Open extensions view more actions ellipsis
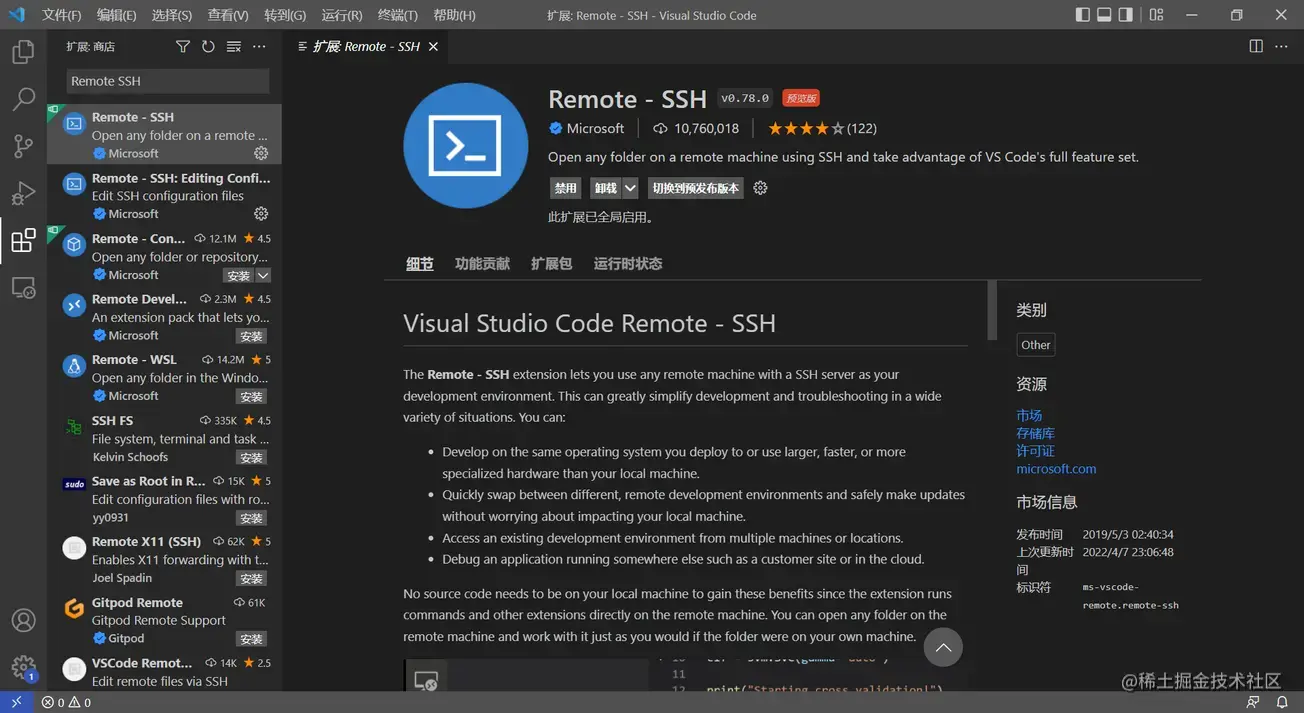This screenshot has width=1304, height=713. [x=259, y=47]
